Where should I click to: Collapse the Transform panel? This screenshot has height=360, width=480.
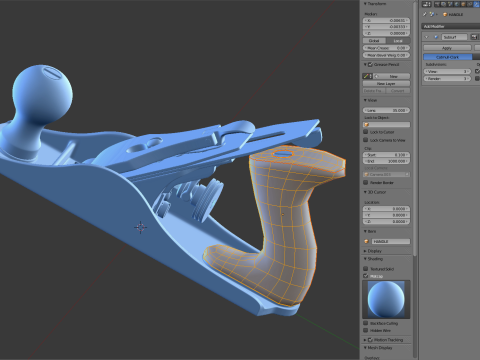[x=365, y=4]
